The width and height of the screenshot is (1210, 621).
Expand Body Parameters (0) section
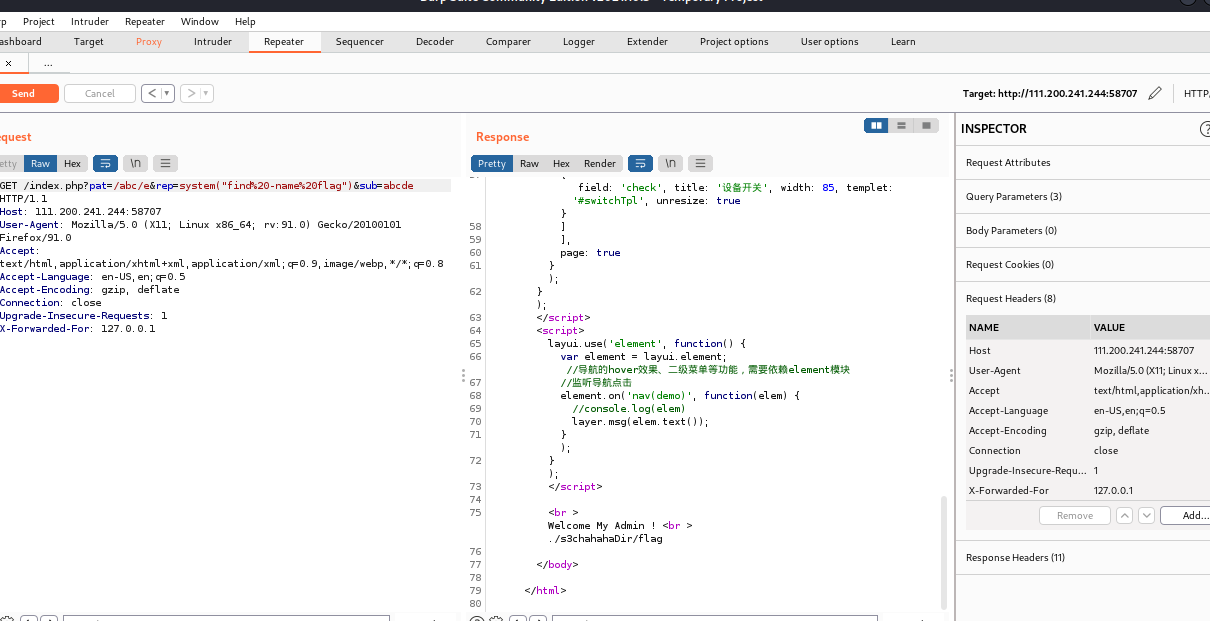1085,231
